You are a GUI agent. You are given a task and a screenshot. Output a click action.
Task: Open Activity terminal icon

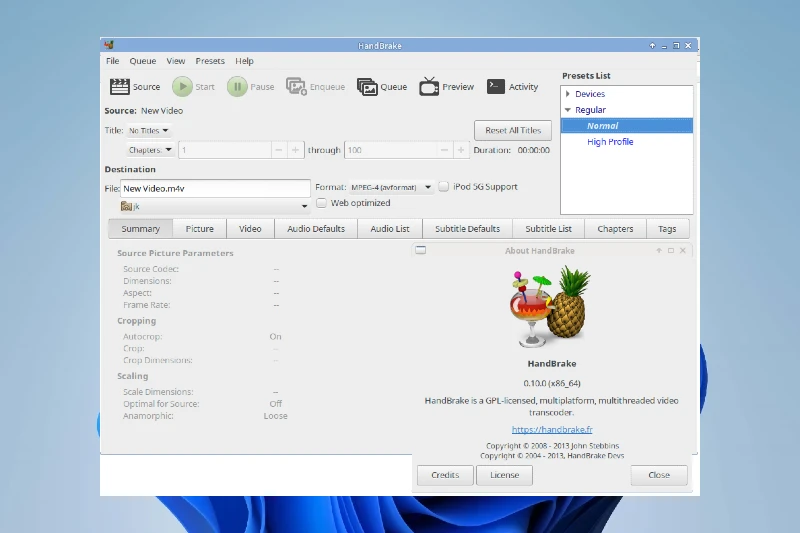496,87
